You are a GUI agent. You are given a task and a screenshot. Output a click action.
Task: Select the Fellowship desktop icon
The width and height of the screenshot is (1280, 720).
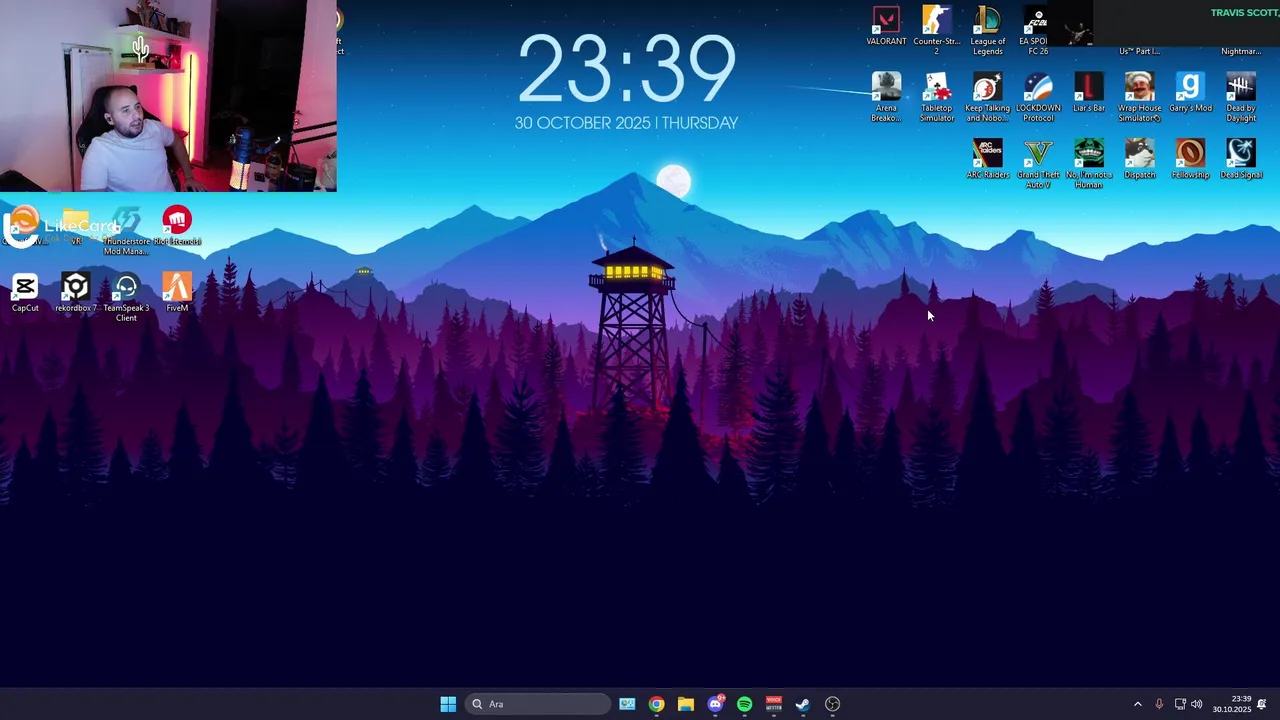click(x=1190, y=160)
